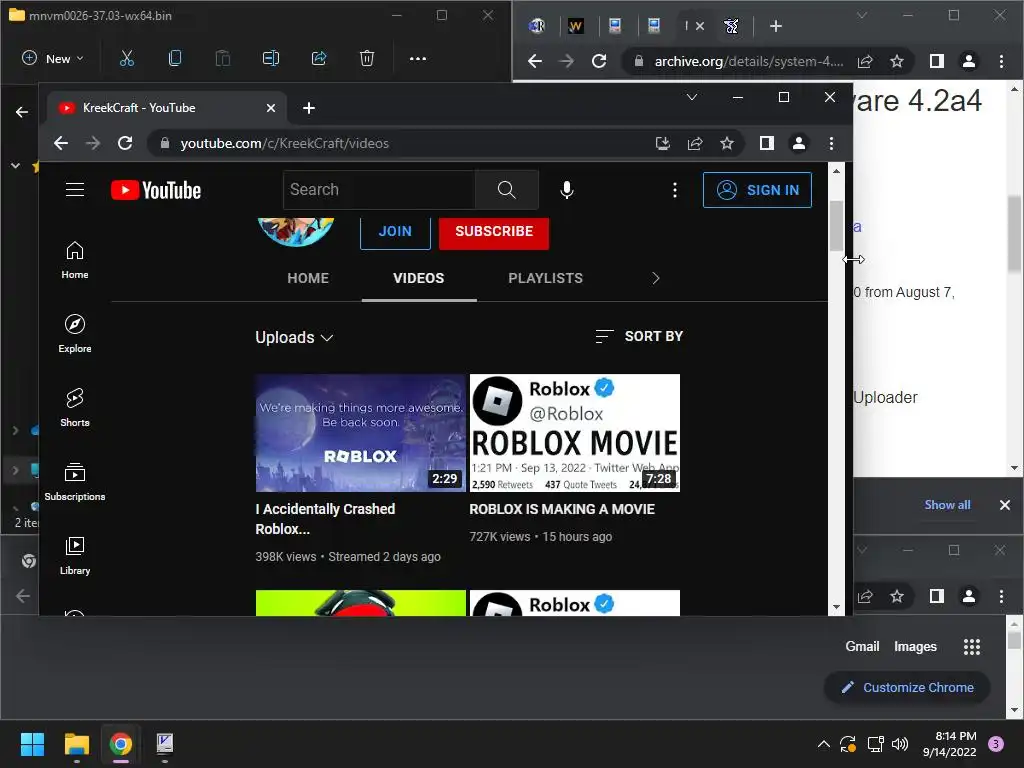Open See more options in File Explorer
This screenshot has width=1024, height=768.
tap(418, 58)
